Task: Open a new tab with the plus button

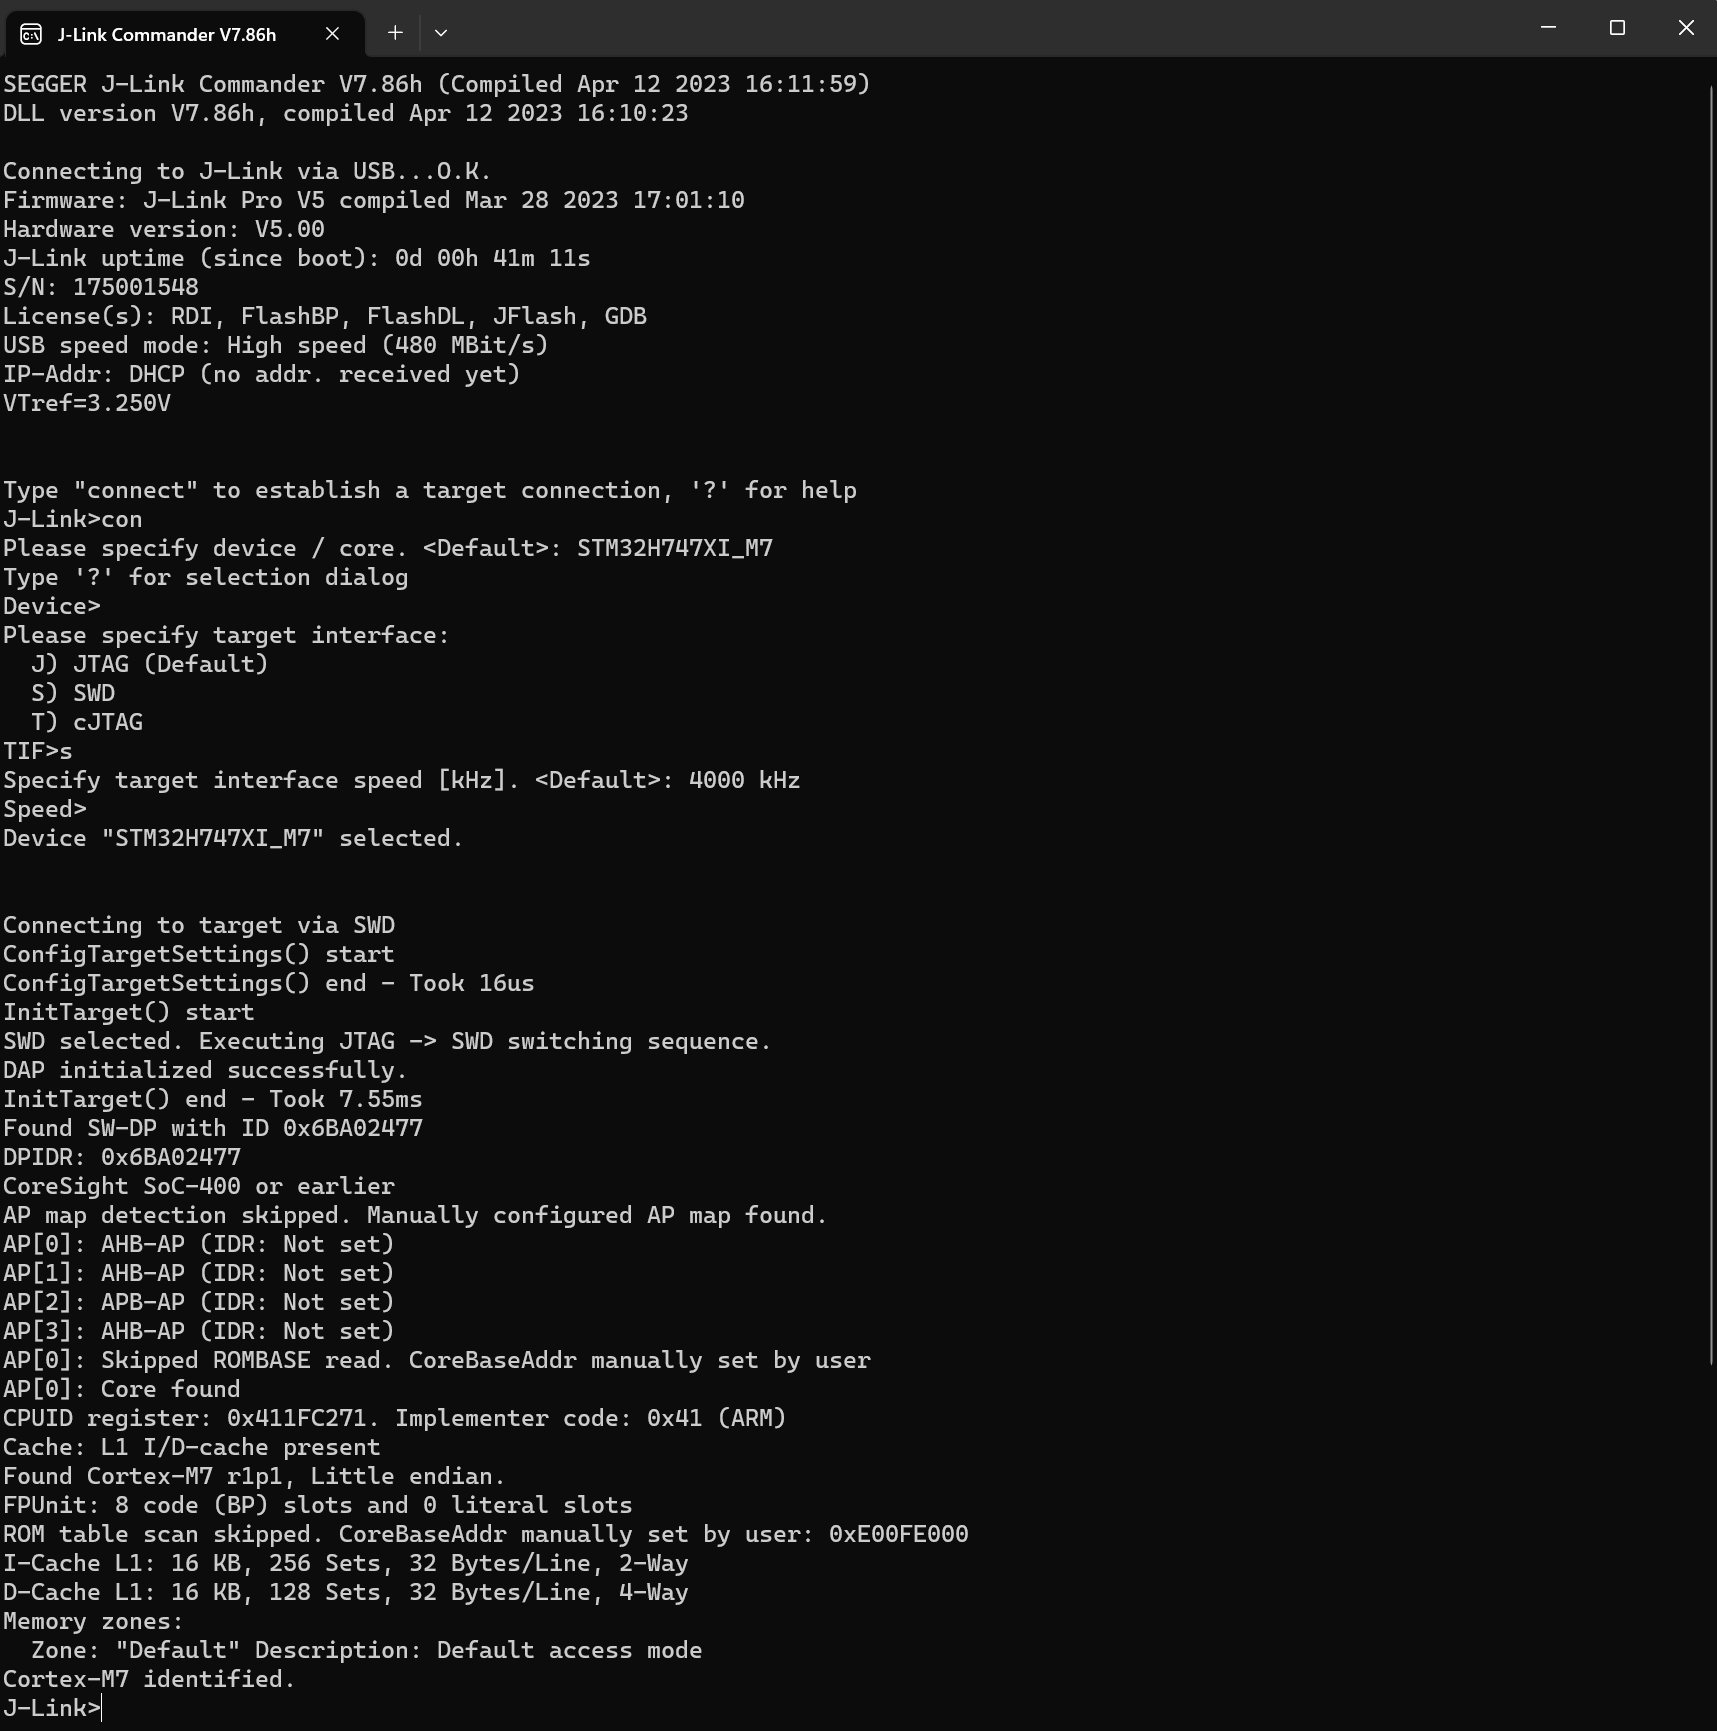Action: point(395,33)
